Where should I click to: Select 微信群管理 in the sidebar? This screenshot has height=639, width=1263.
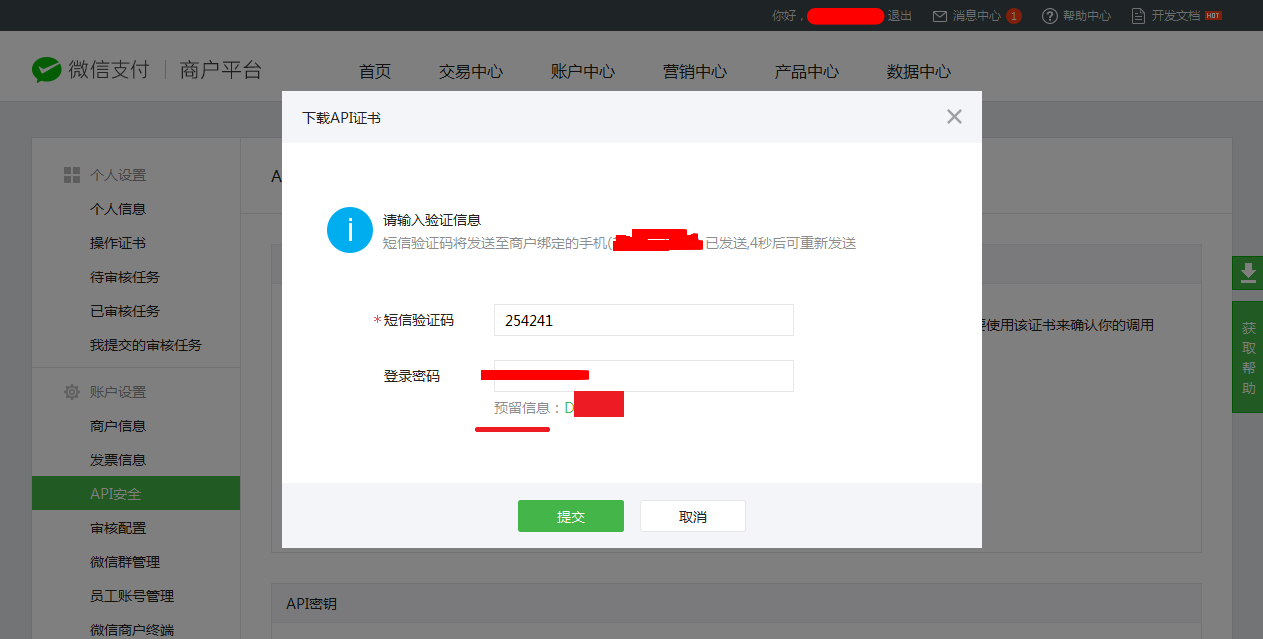coord(125,562)
